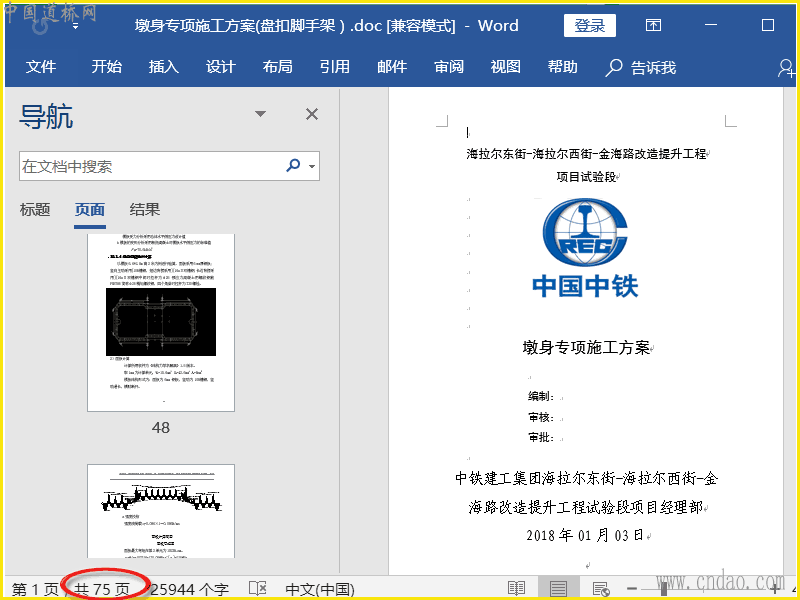This screenshot has width=800, height=600.
Task: Click the 墩身专项施工方案 title text
Action: (x=586, y=347)
